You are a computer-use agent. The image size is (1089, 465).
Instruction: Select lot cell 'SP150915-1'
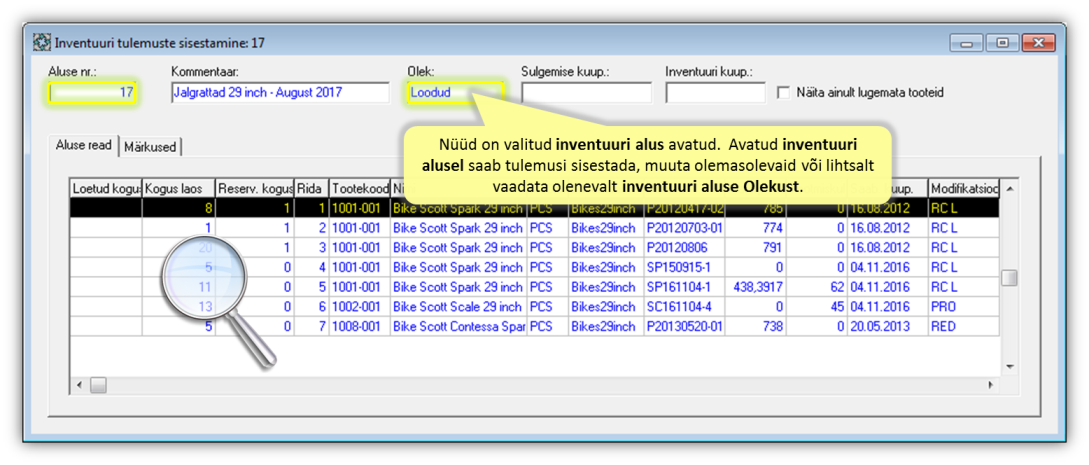coord(684,267)
